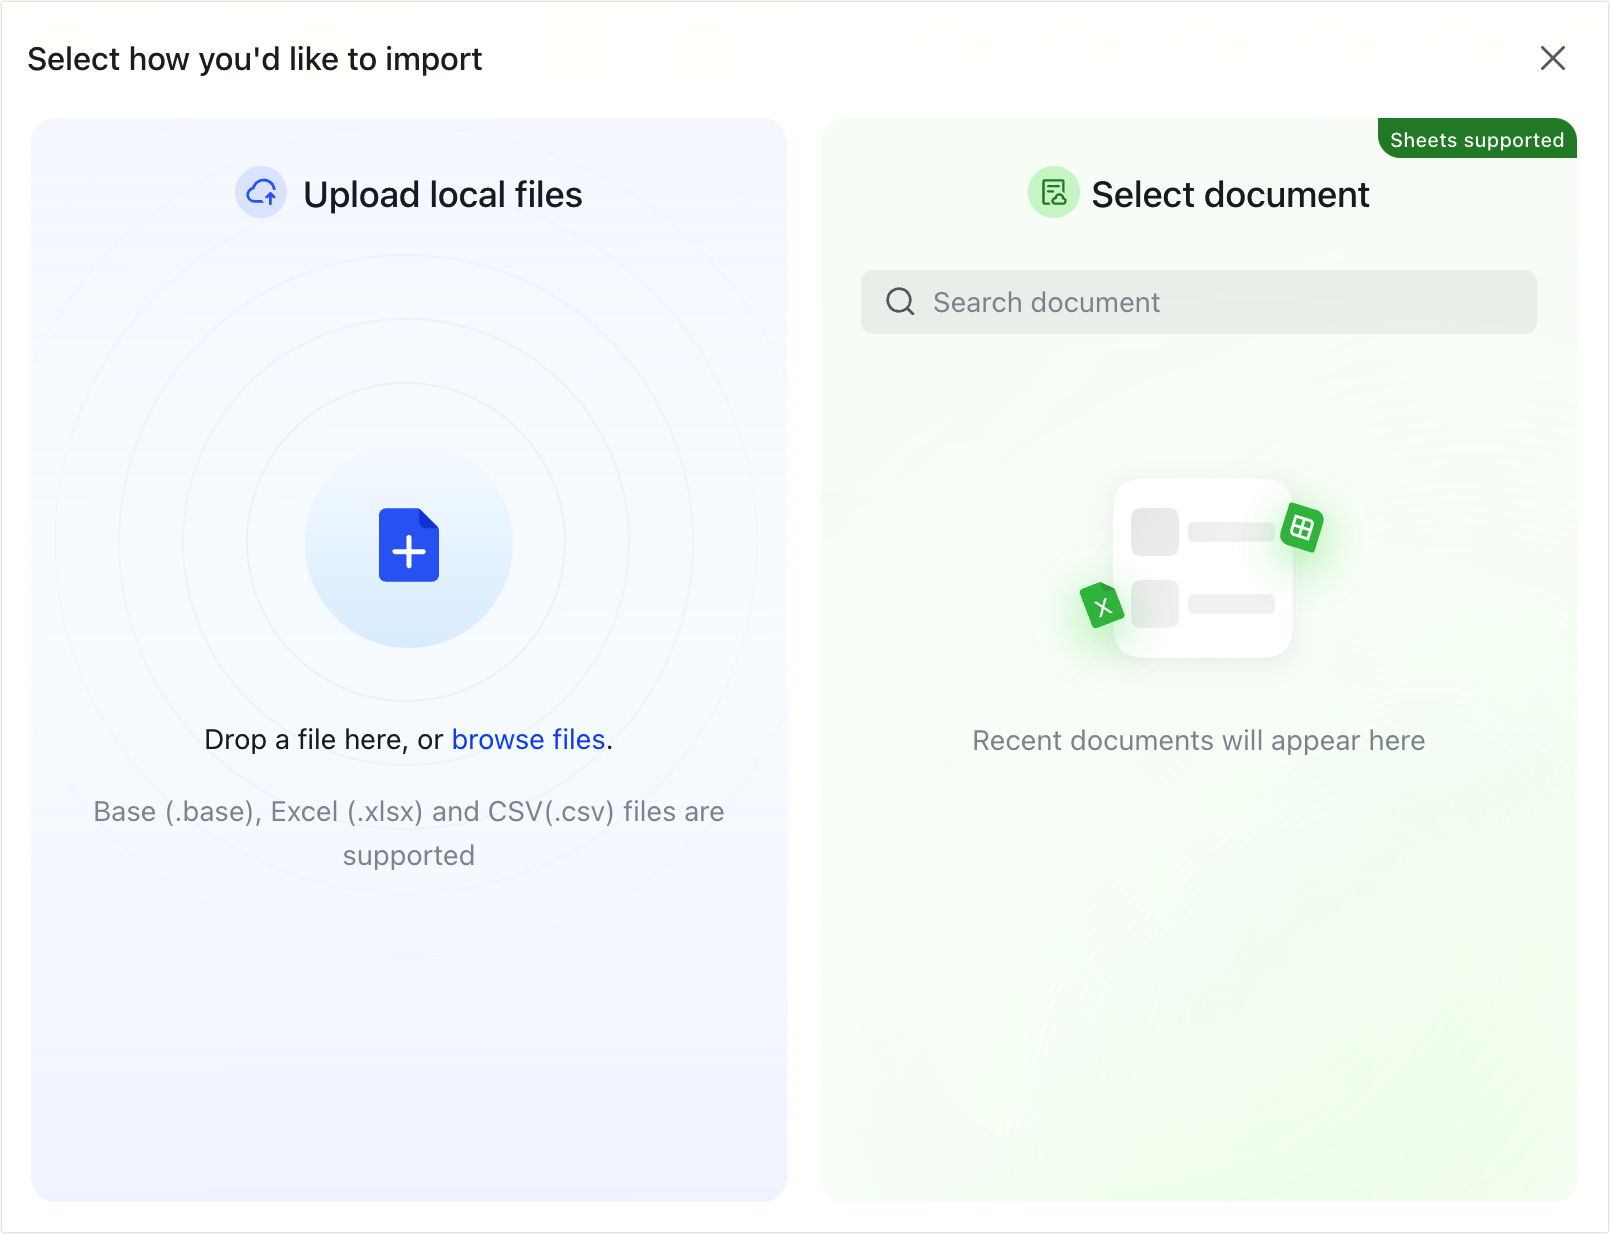Click the placeholder document list illustration
1610x1234 pixels.
coord(1203,568)
